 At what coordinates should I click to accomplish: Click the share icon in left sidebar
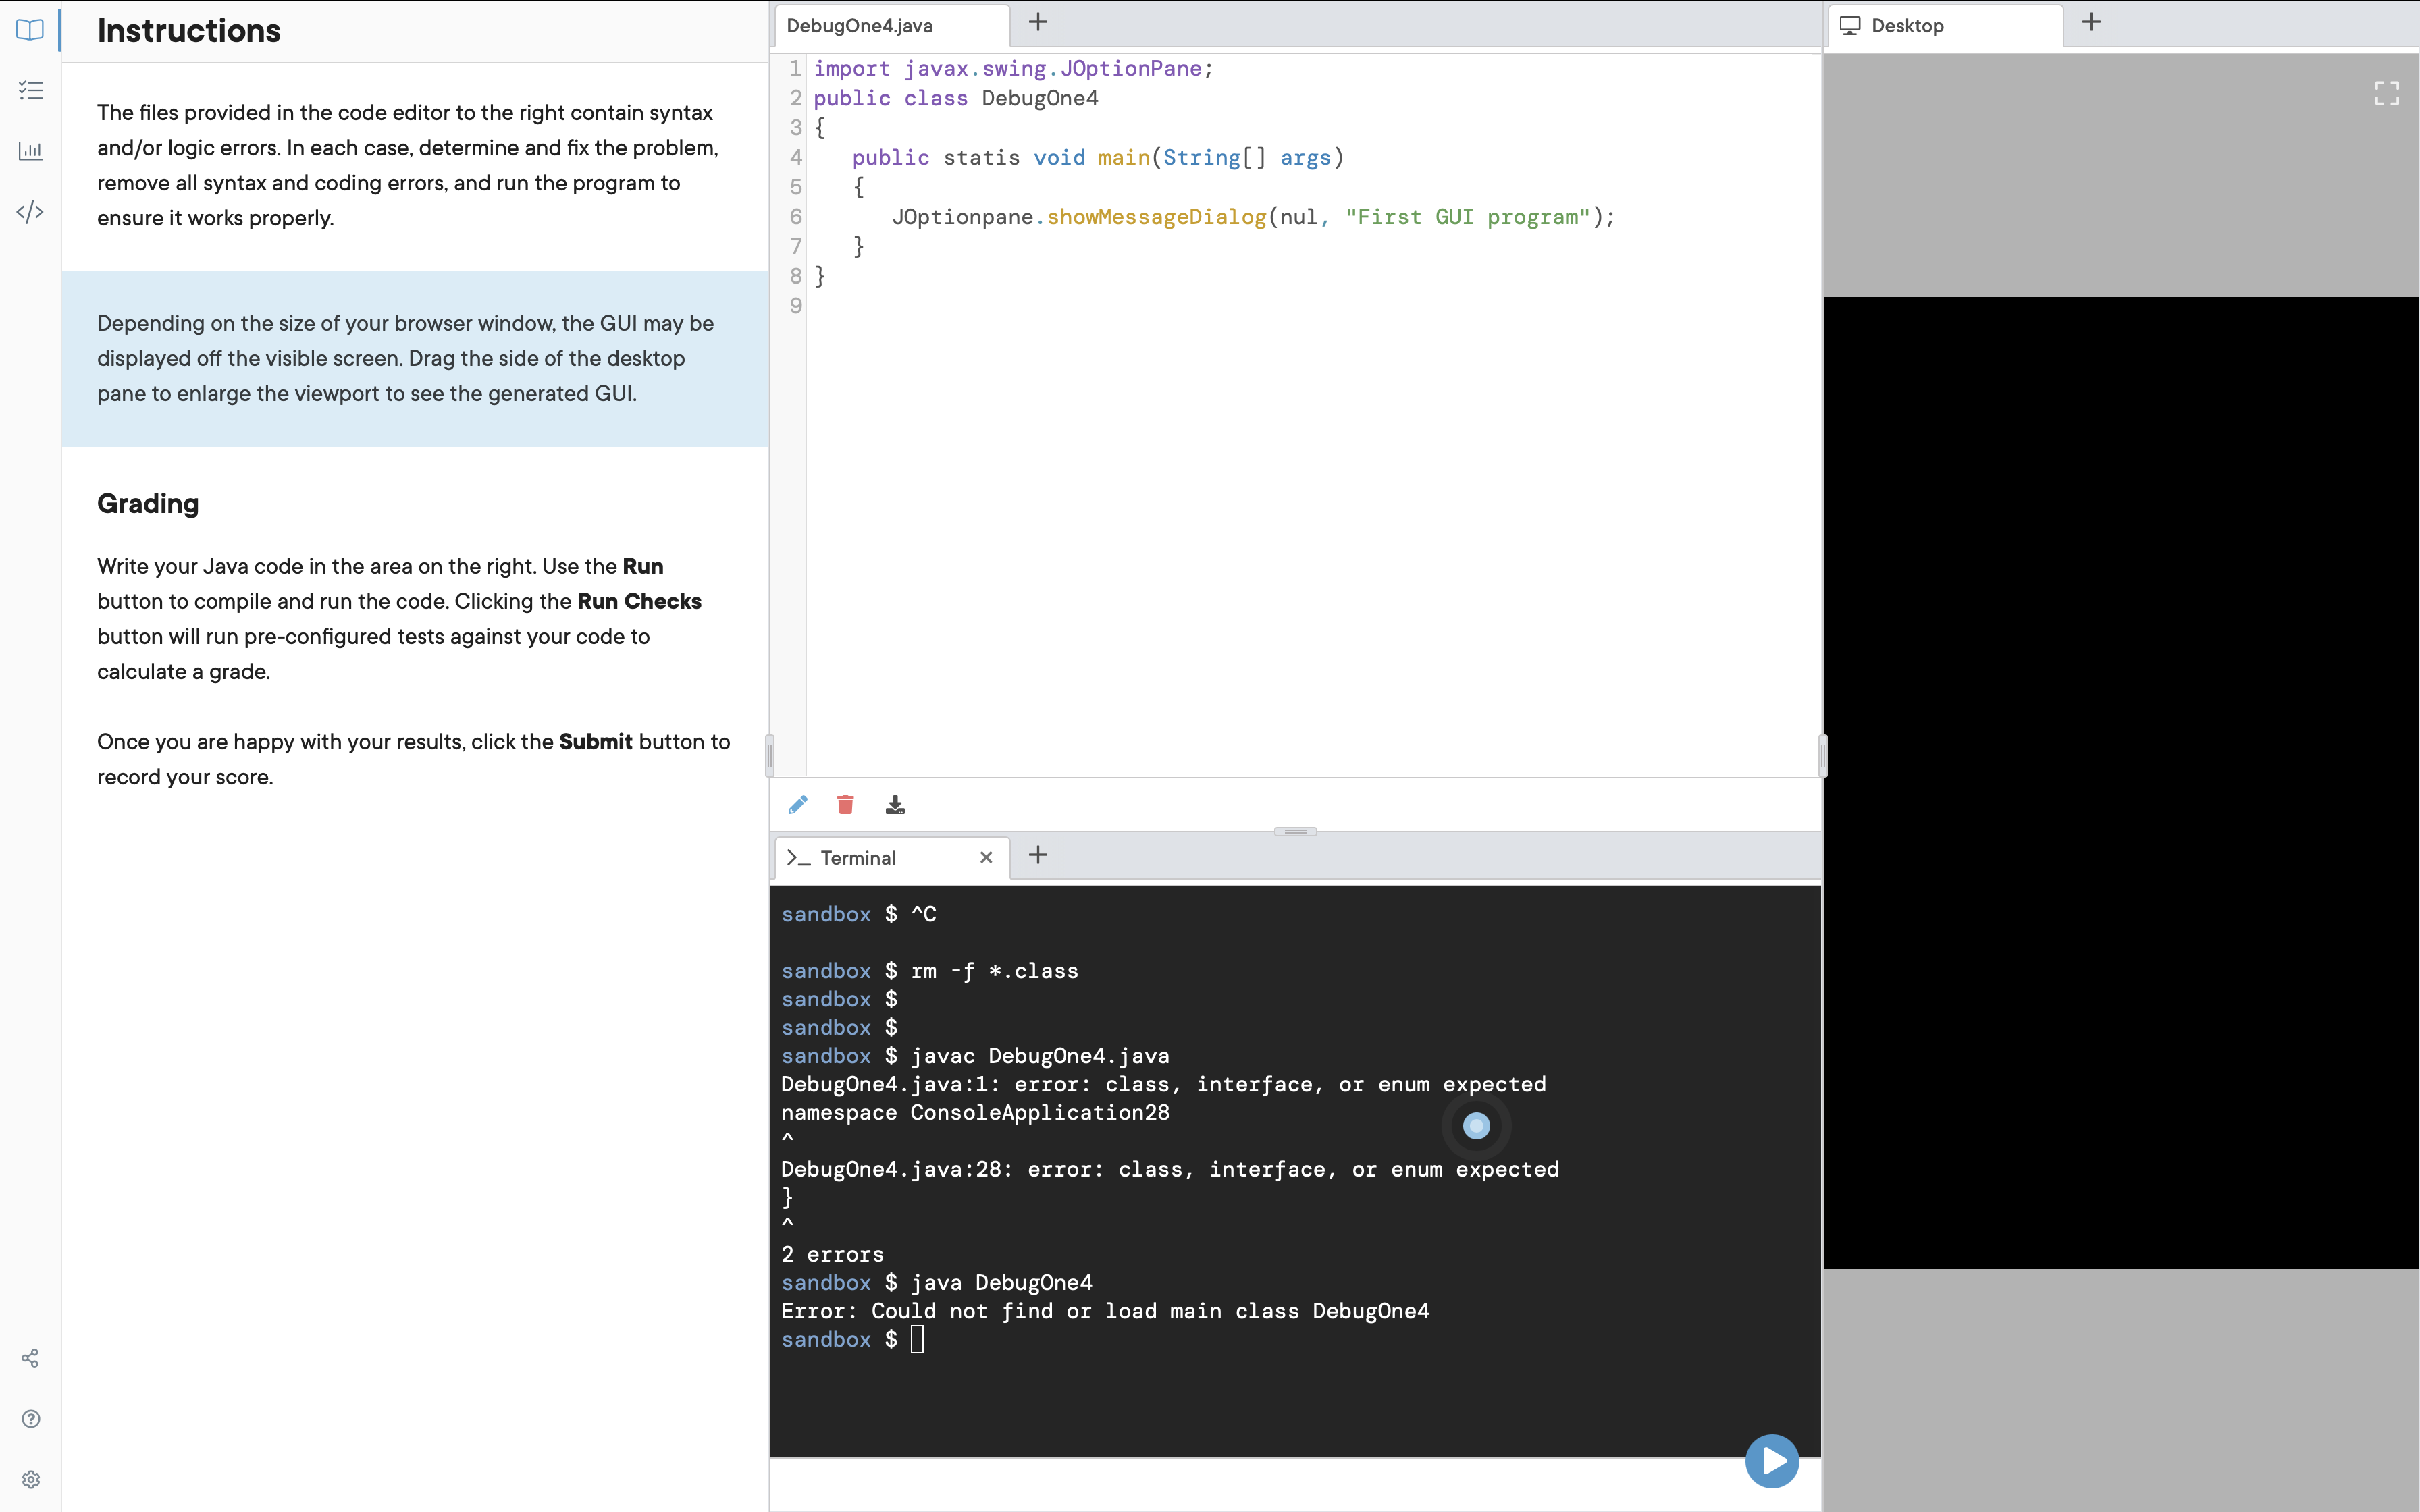[x=30, y=1358]
